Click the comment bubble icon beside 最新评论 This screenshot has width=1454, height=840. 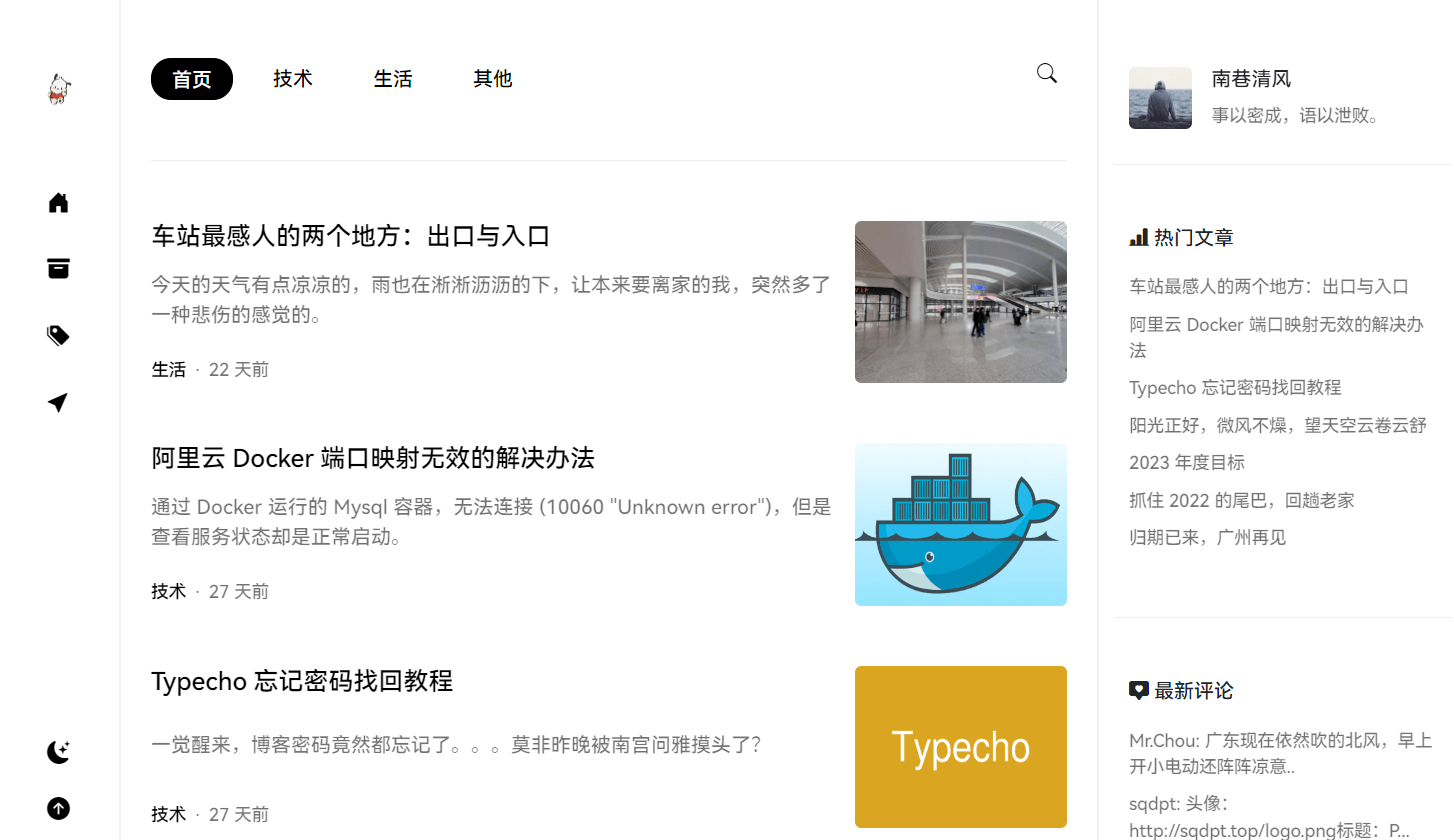pyautogui.click(x=1138, y=690)
